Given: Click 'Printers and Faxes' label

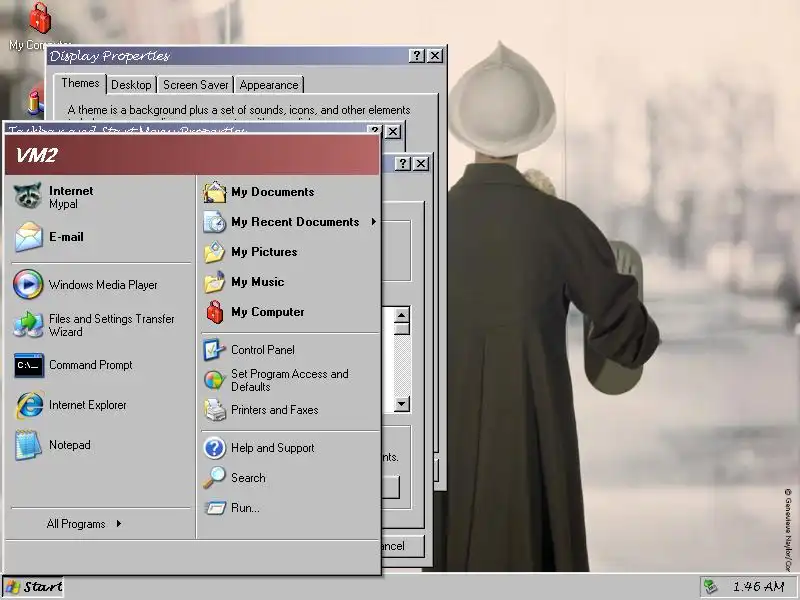Looking at the screenshot, I should coord(274,410).
